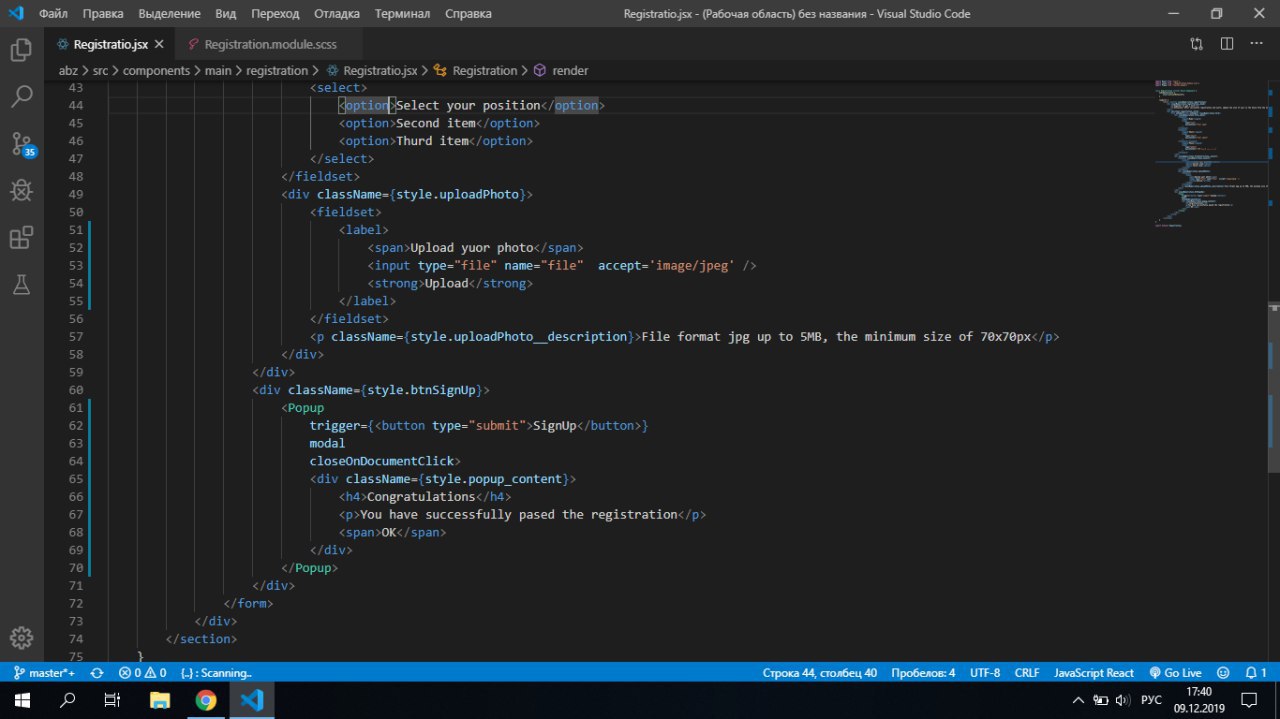Open the editor More Actions ellipsis
Image resolution: width=1280 pixels, height=719 pixels.
click(1256, 44)
